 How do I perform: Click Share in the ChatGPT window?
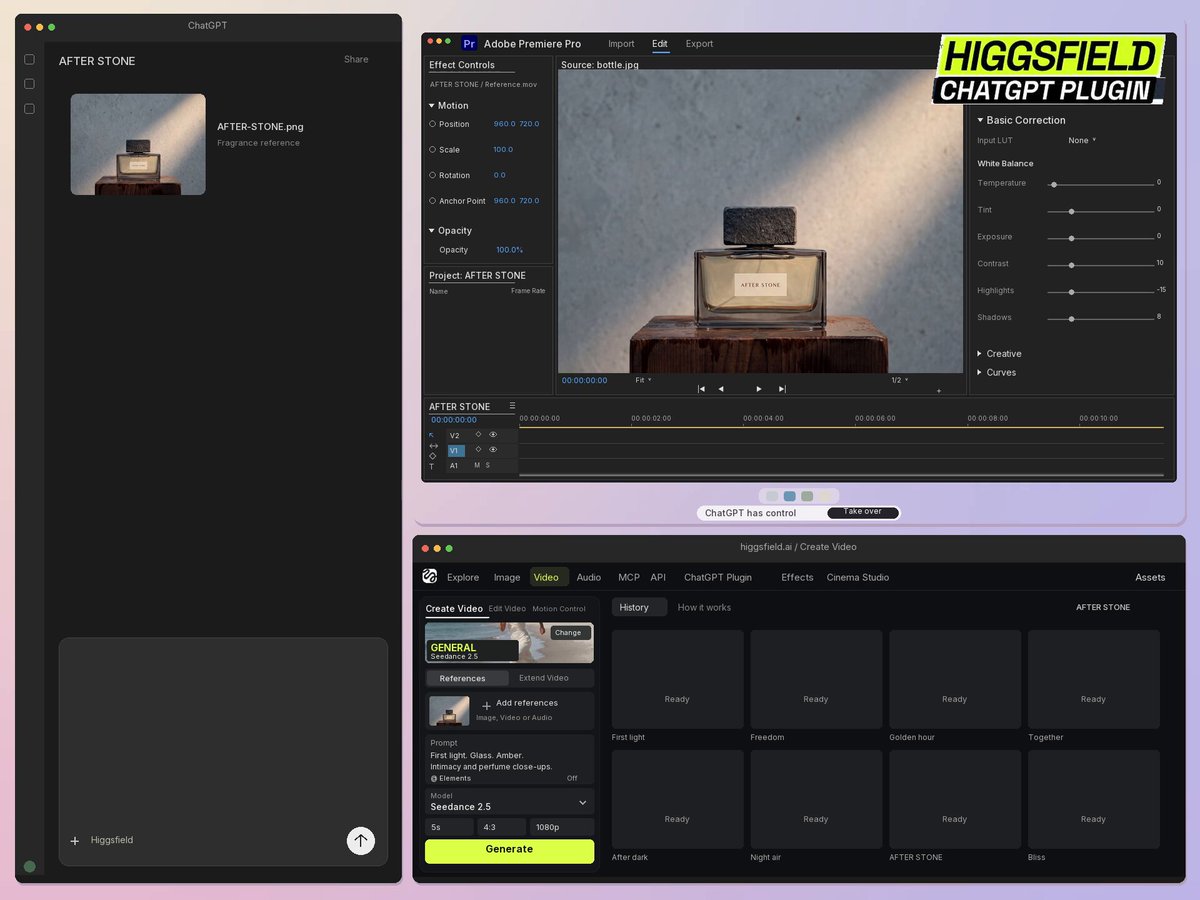(356, 59)
